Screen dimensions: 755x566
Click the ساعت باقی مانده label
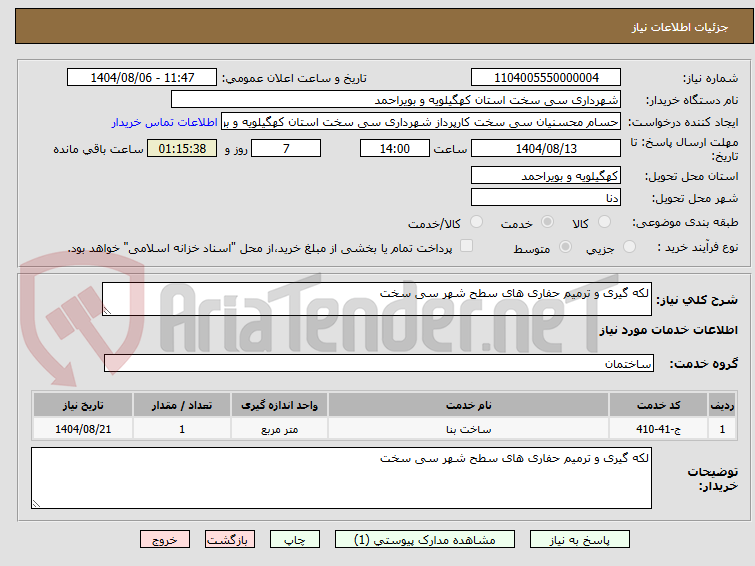pyautogui.click(x=98, y=149)
